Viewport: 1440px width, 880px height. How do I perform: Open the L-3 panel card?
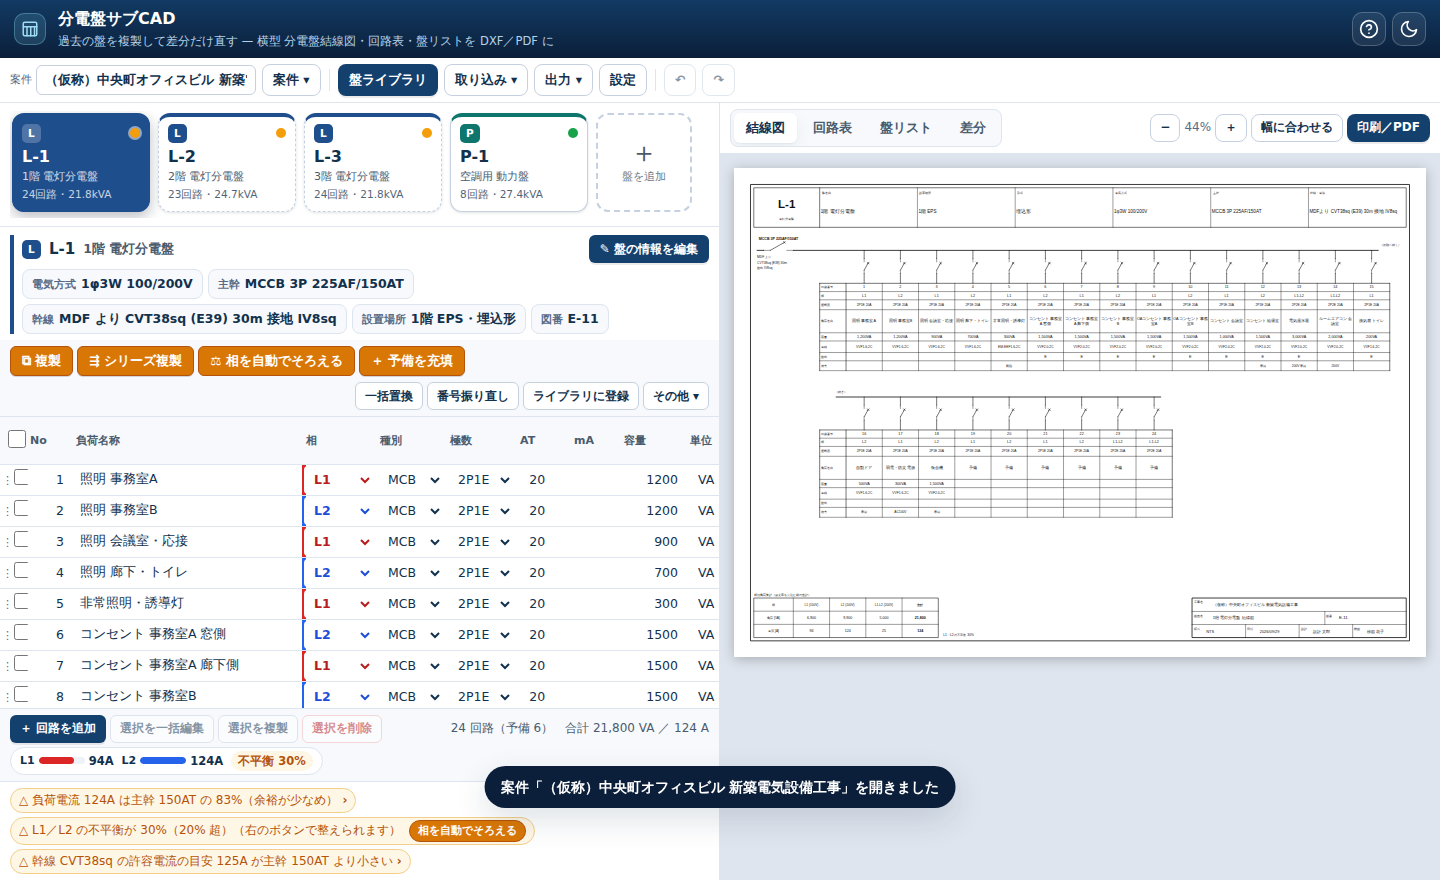[373, 163]
